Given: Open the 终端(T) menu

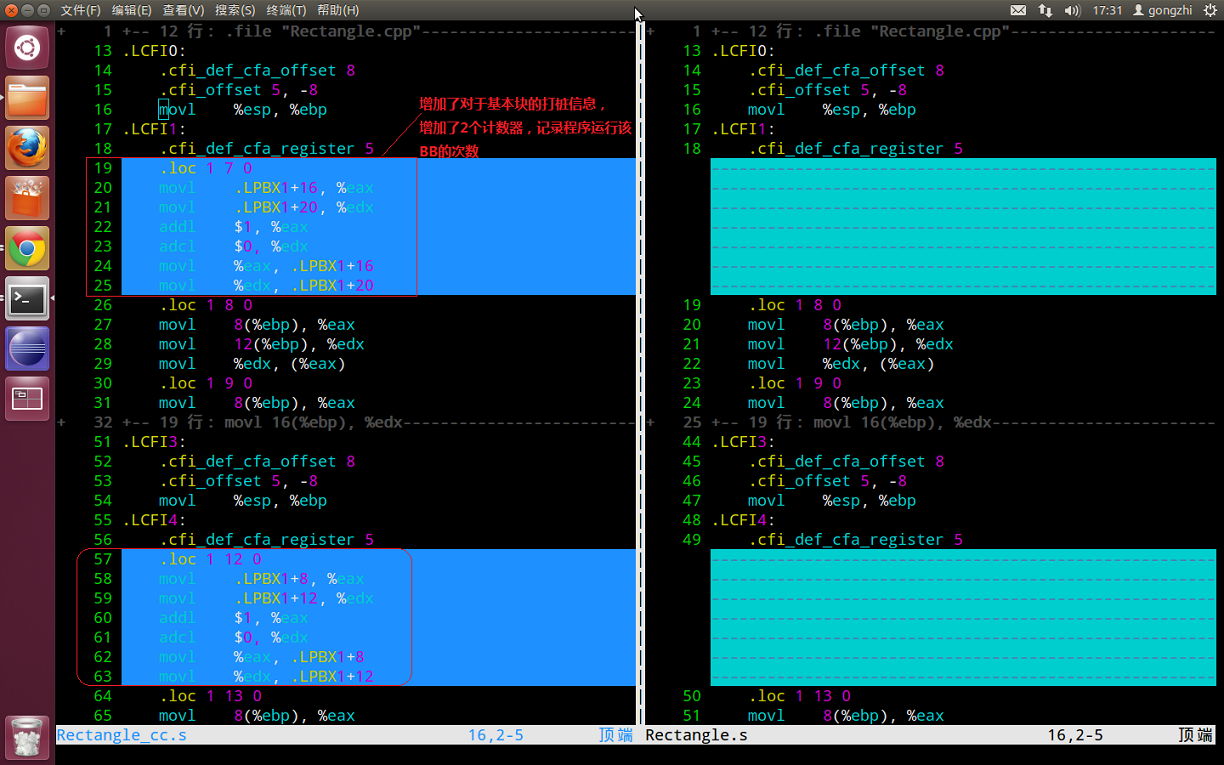Looking at the screenshot, I should coord(286,10).
